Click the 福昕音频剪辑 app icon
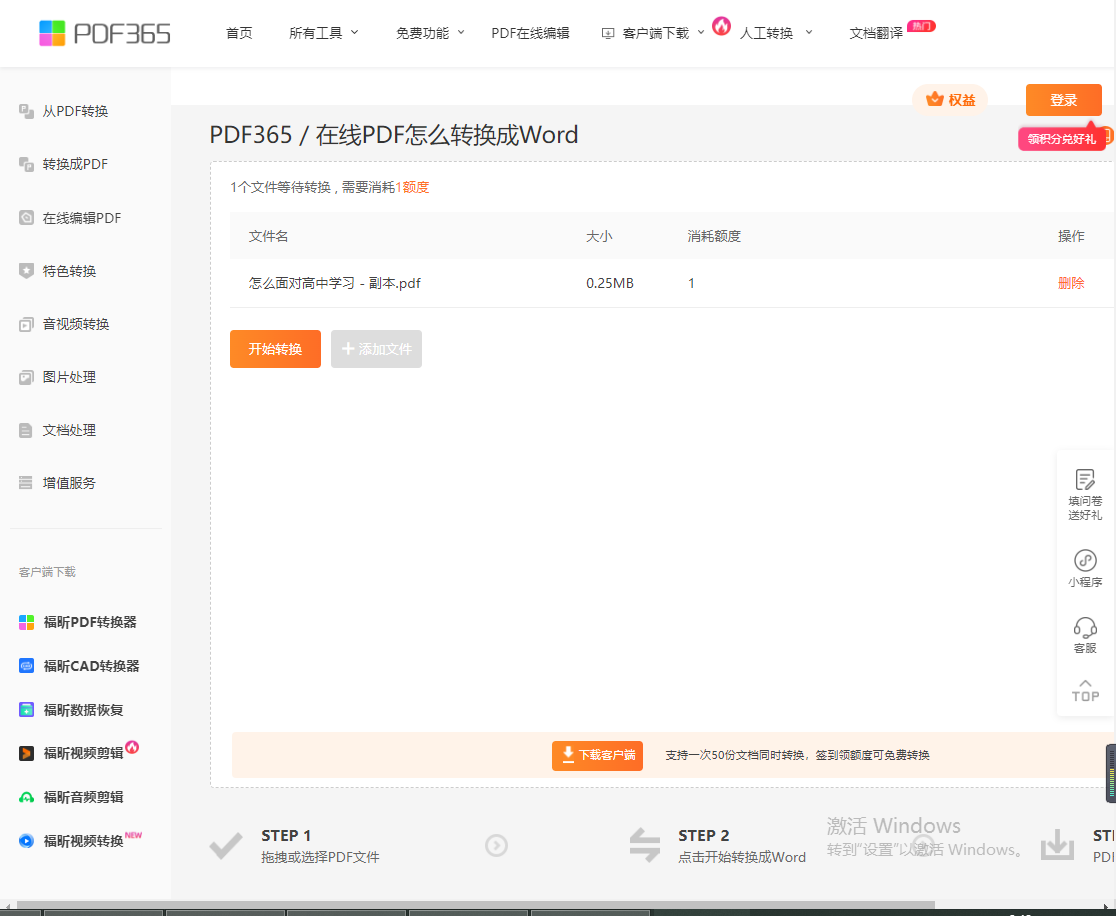Image resolution: width=1116 pixels, height=916 pixels. click(x=26, y=797)
